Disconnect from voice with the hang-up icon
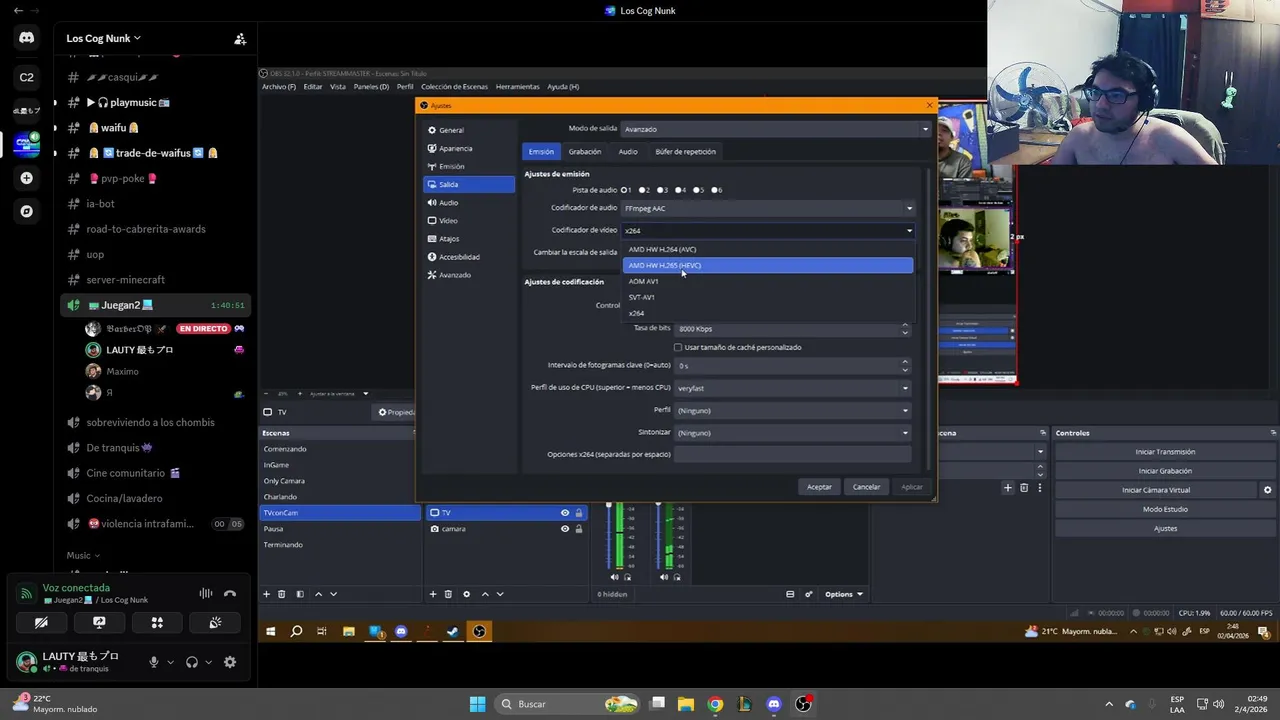This screenshot has height=720, width=1280. coord(230,593)
